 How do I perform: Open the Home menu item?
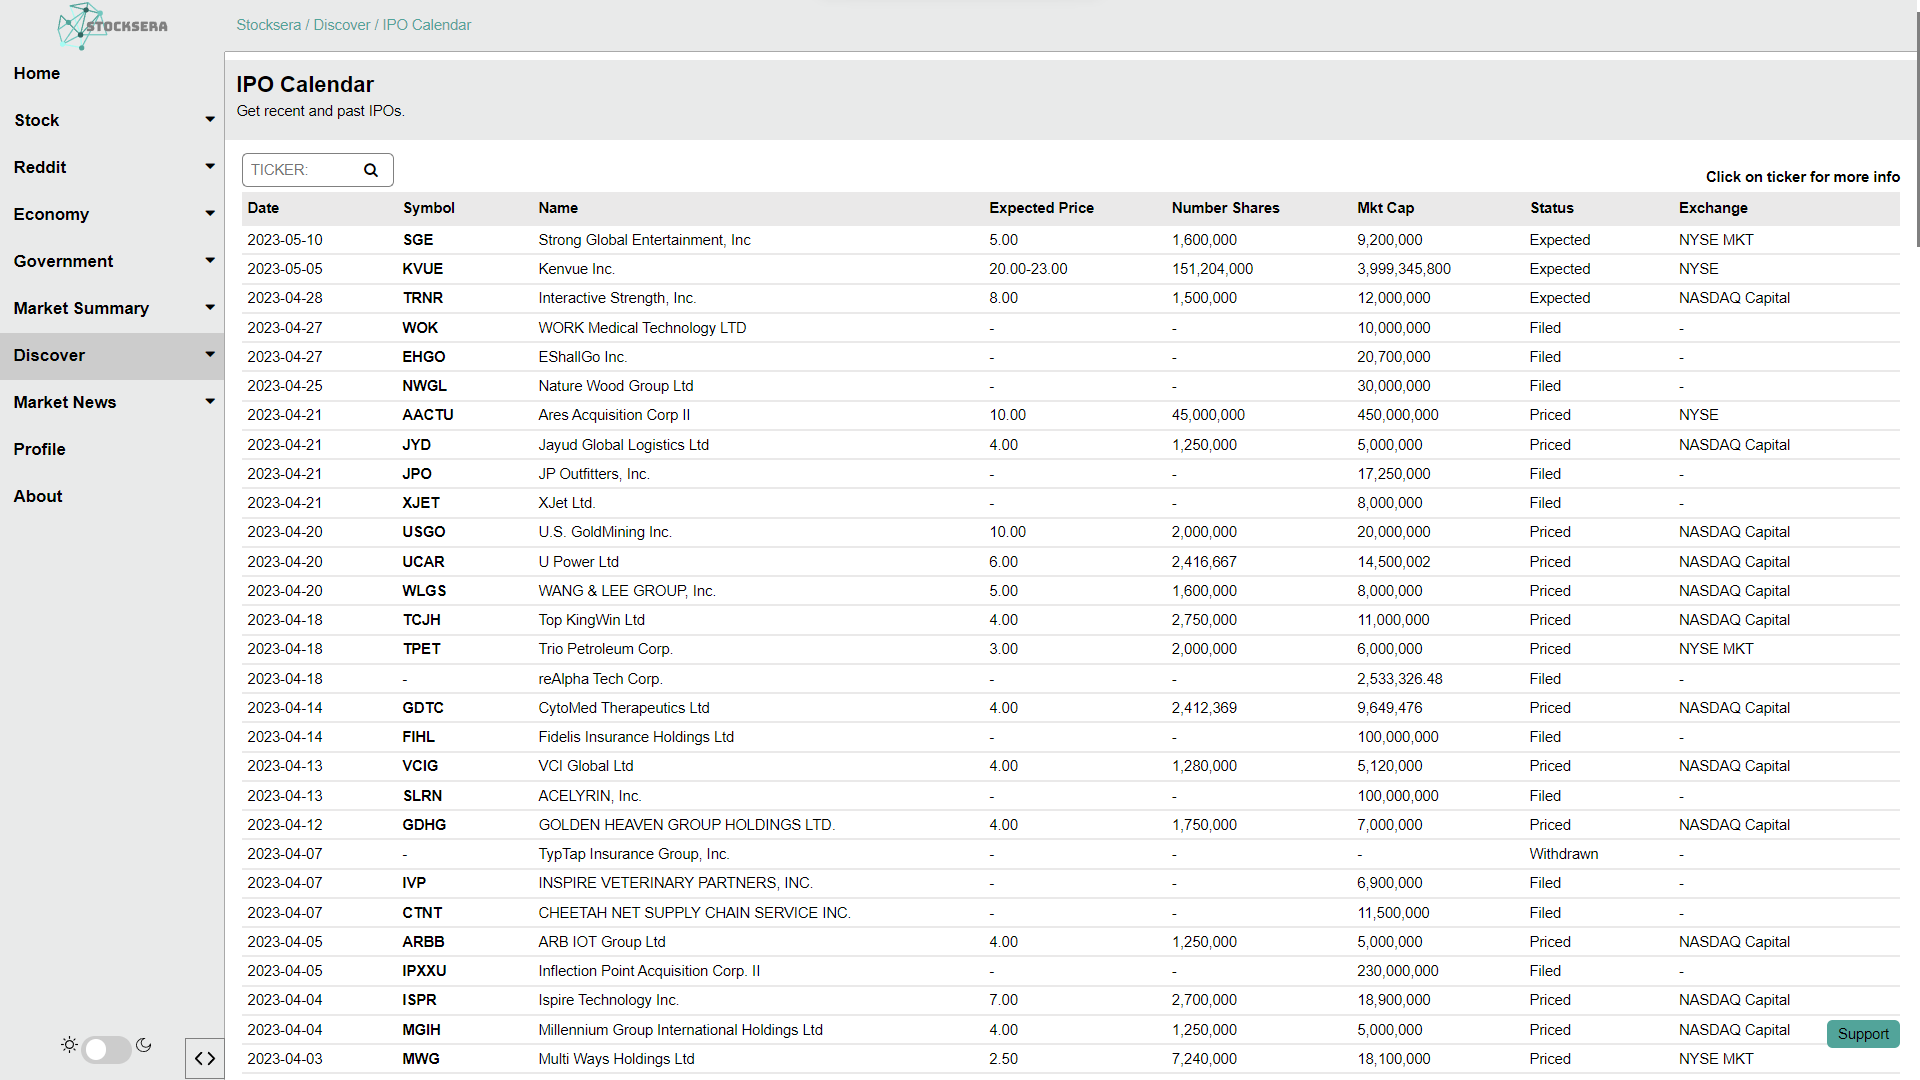(37, 73)
